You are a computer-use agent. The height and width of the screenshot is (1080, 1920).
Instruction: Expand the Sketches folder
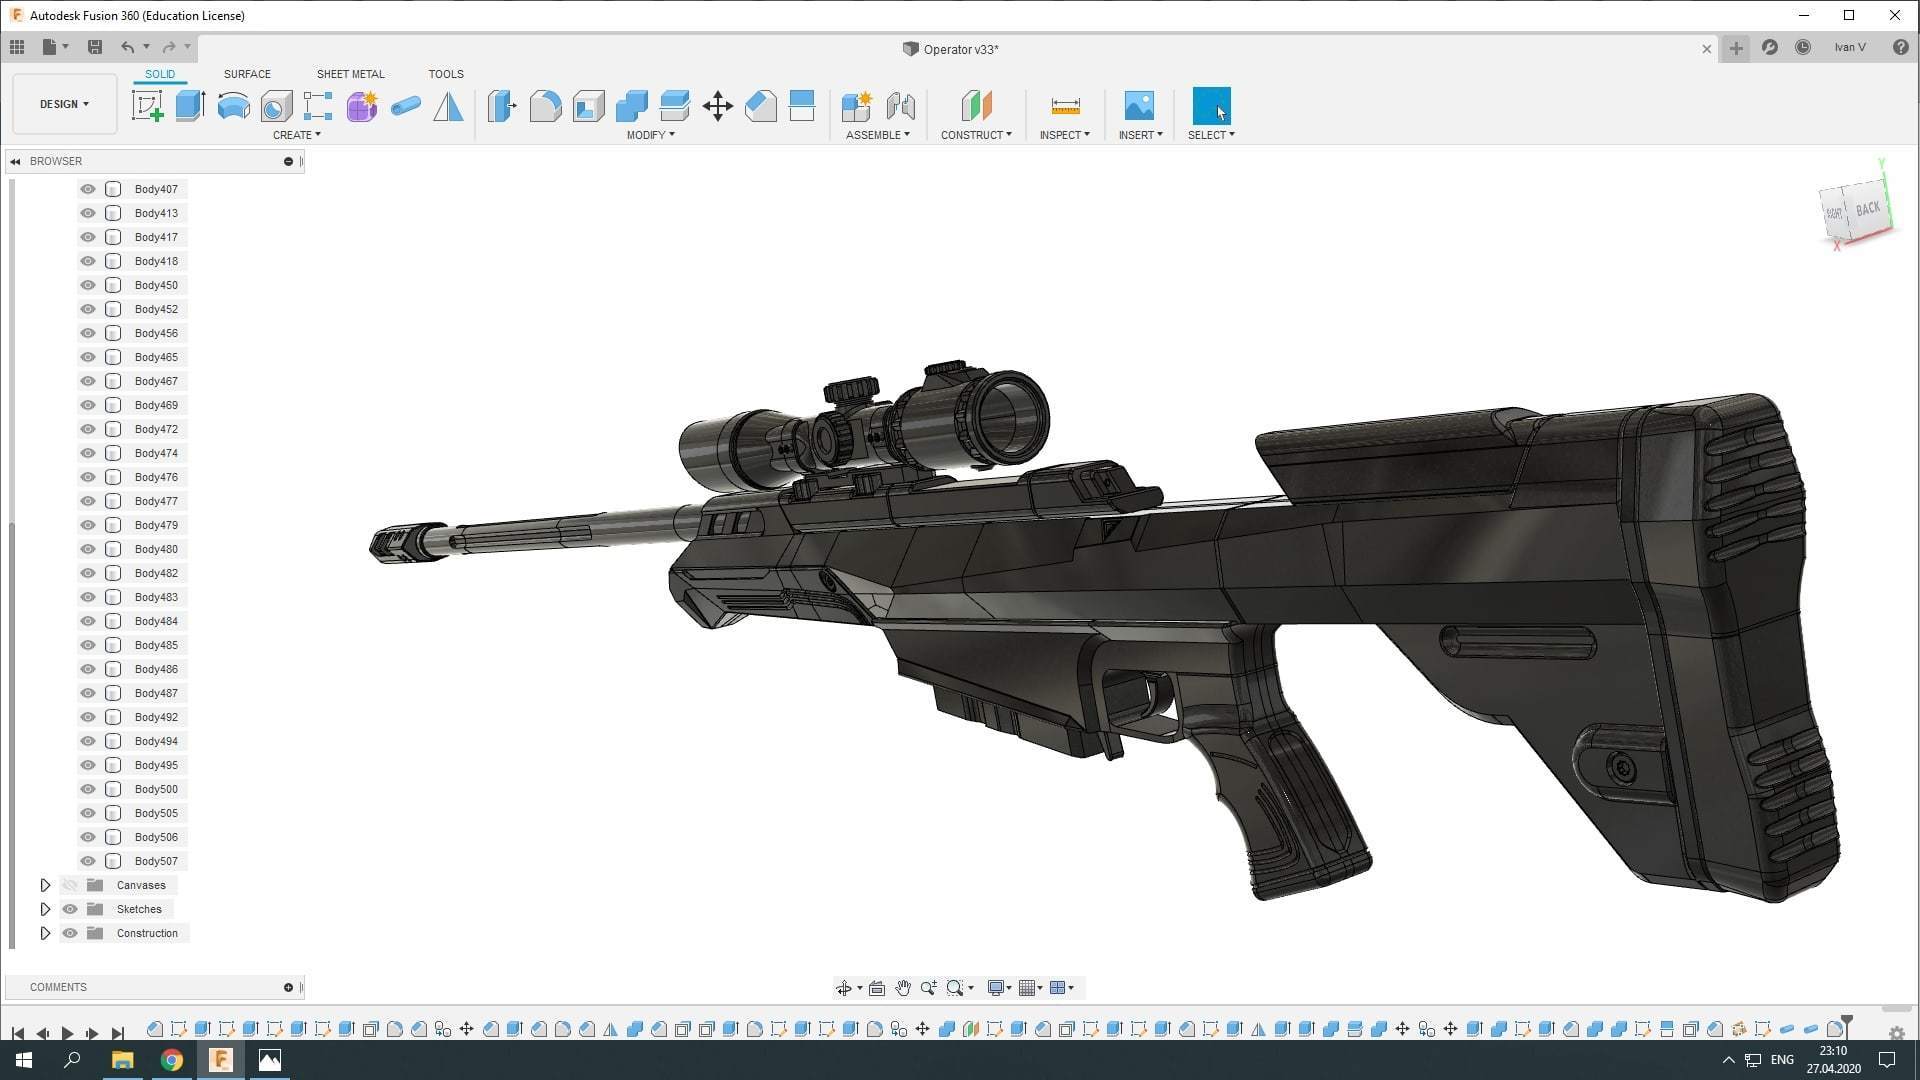click(45, 909)
